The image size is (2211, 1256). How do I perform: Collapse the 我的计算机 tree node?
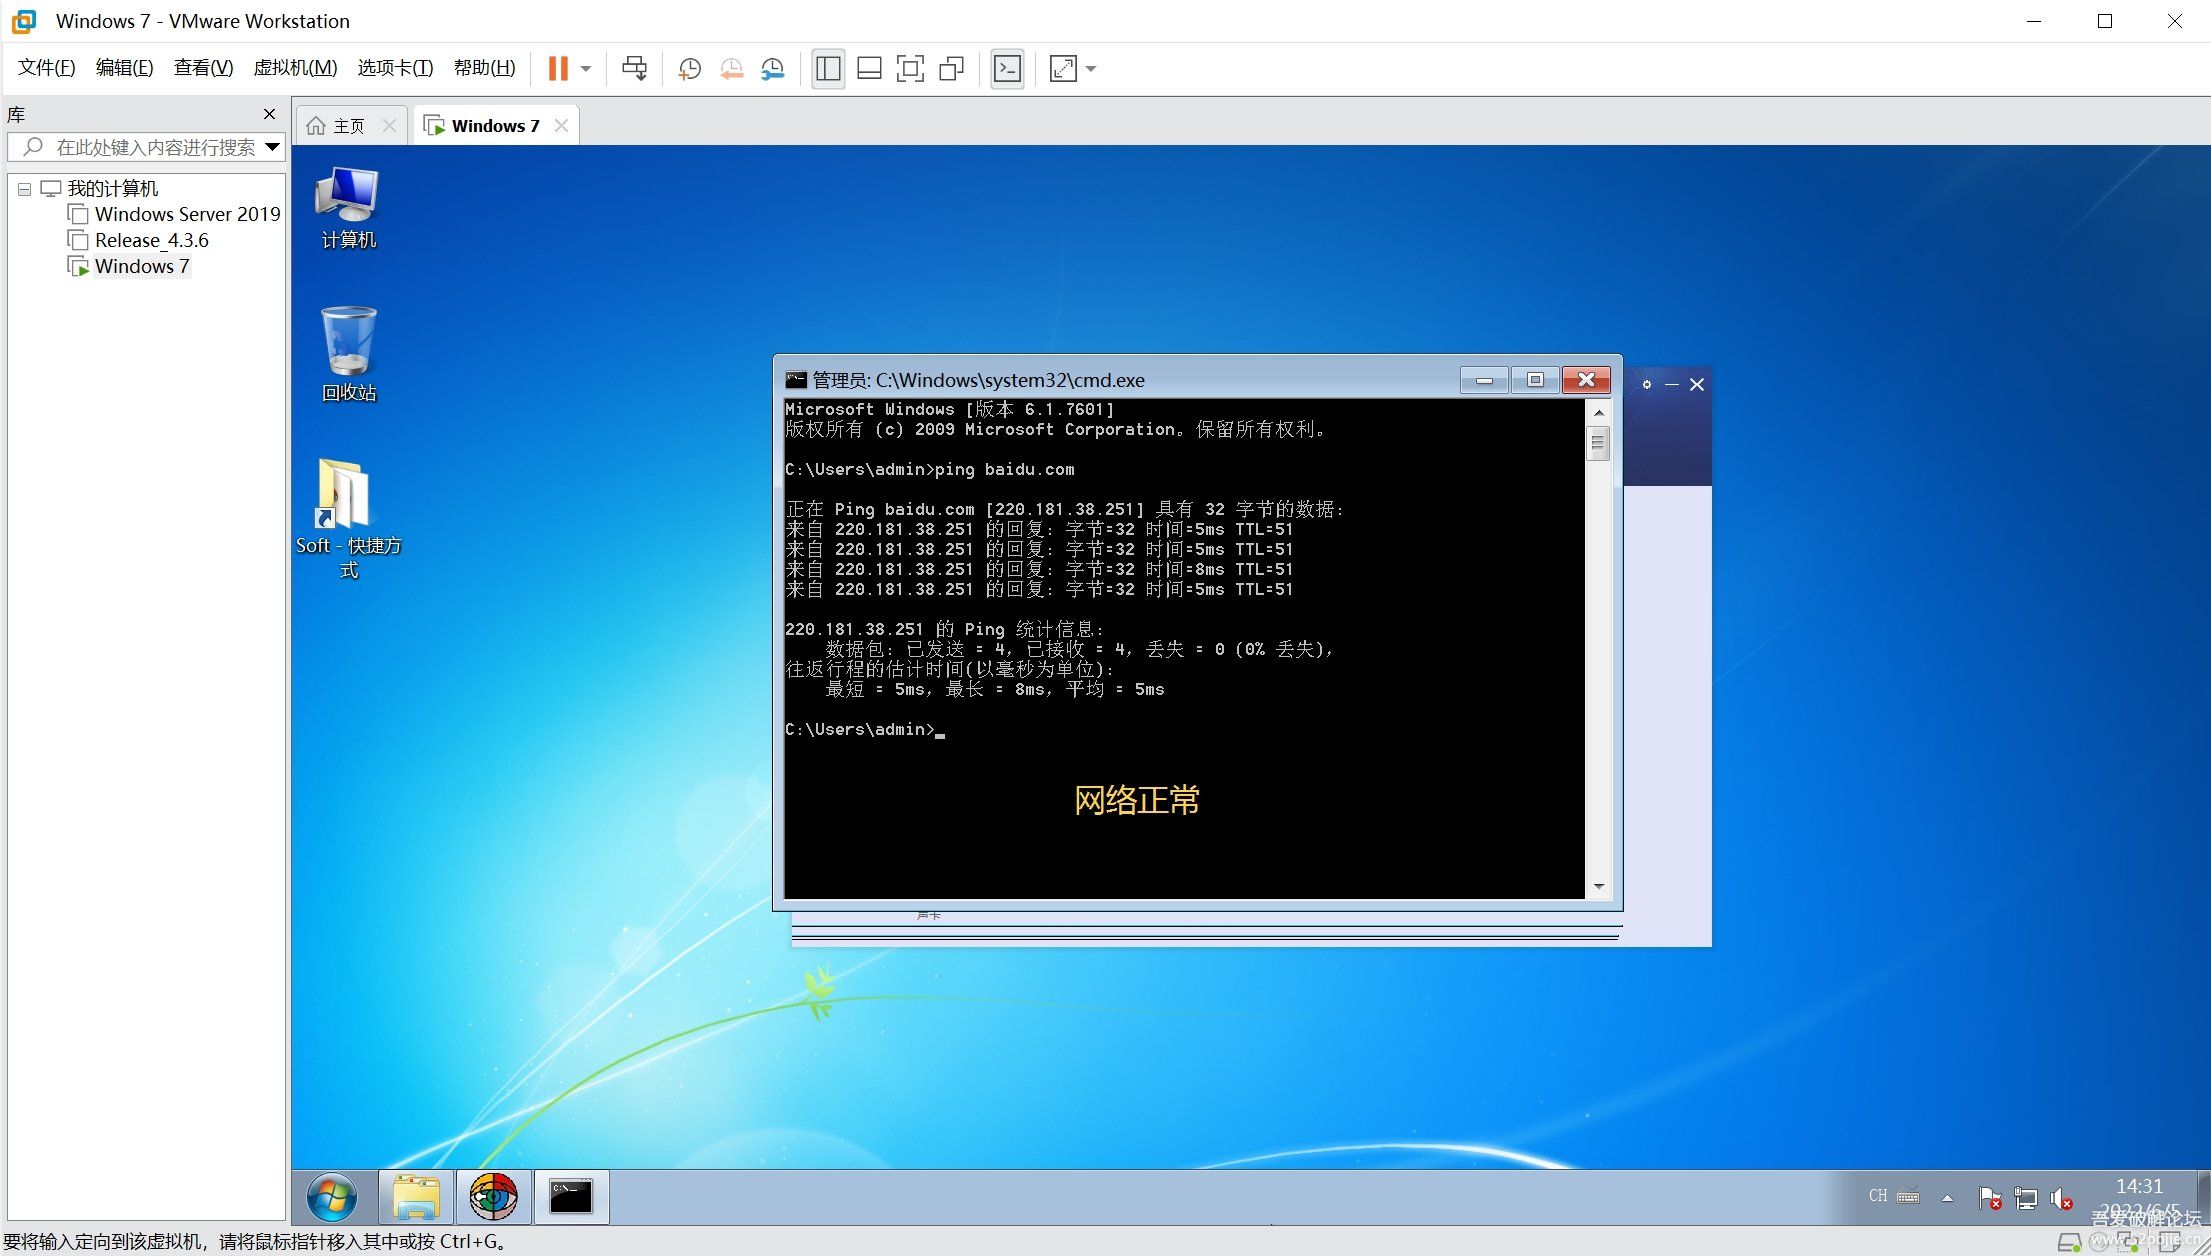(x=24, y=189)
